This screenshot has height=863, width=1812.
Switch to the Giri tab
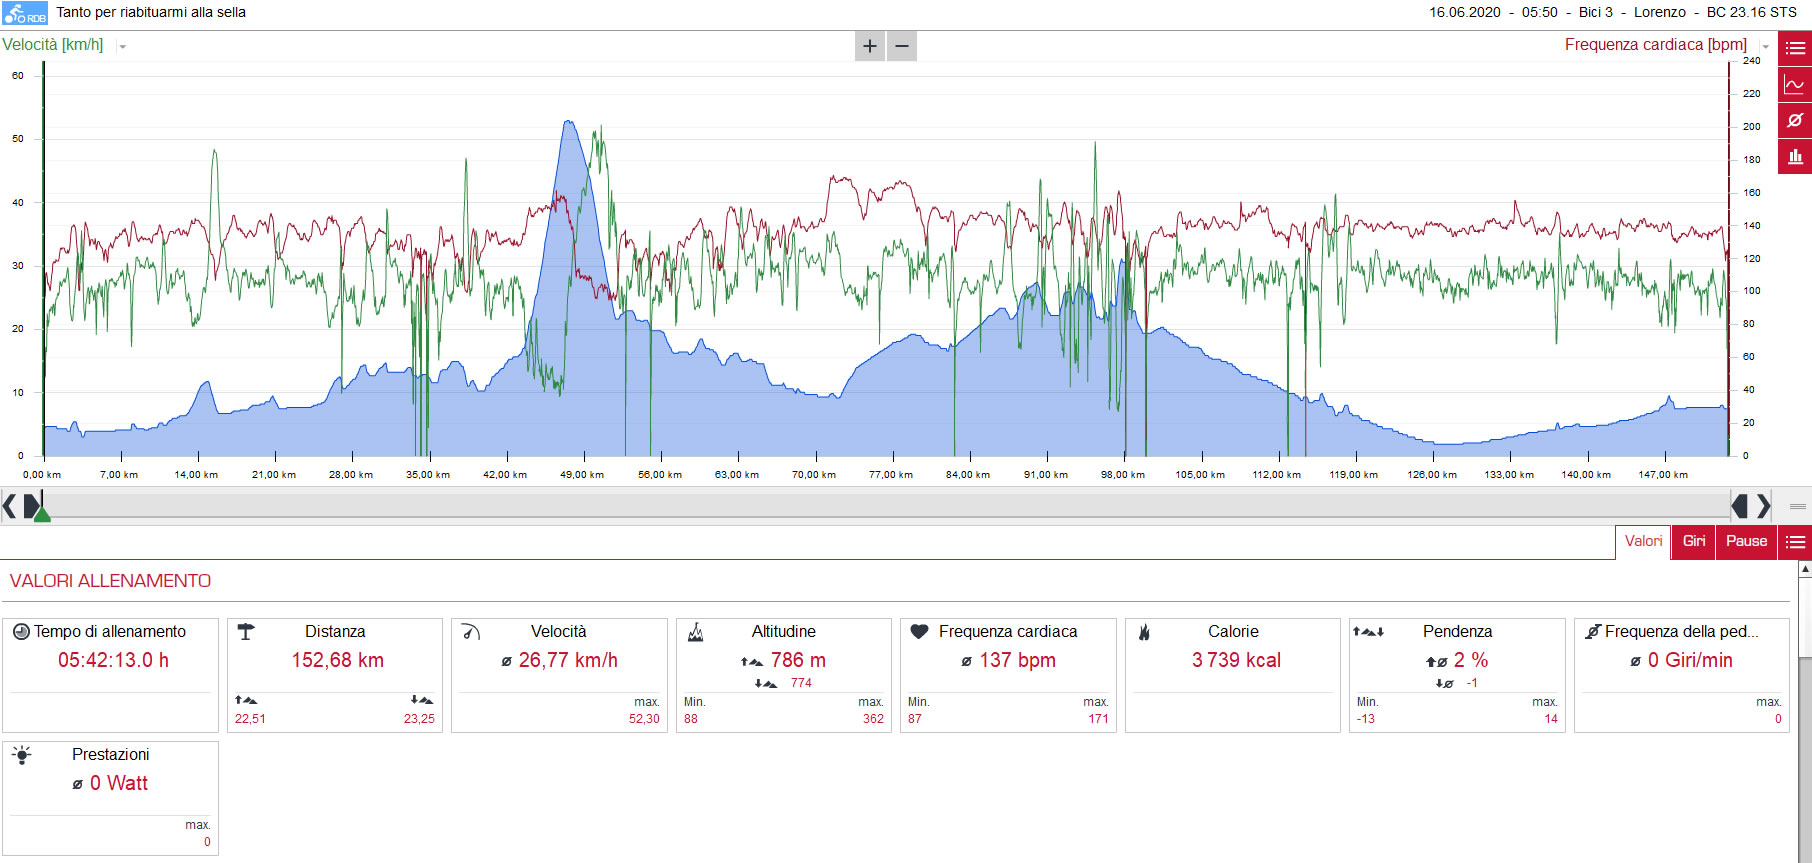click(x=1694, y=542)
